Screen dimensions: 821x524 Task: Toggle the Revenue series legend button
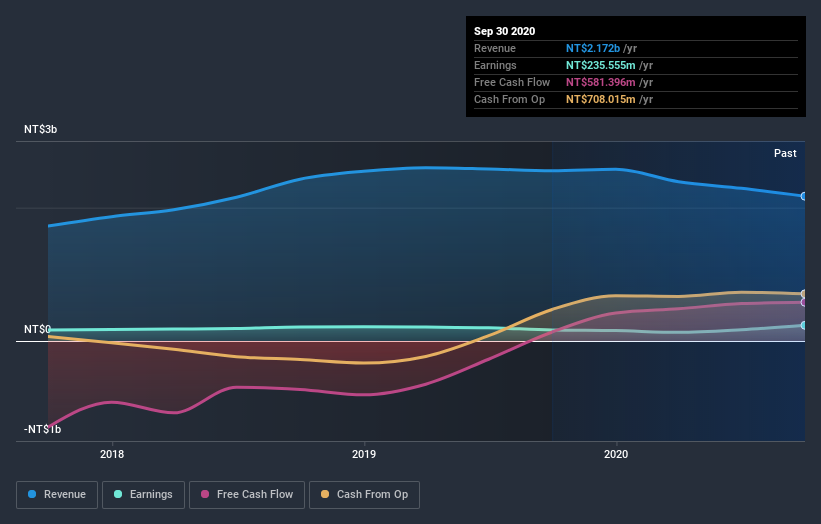tap(57, 495)
